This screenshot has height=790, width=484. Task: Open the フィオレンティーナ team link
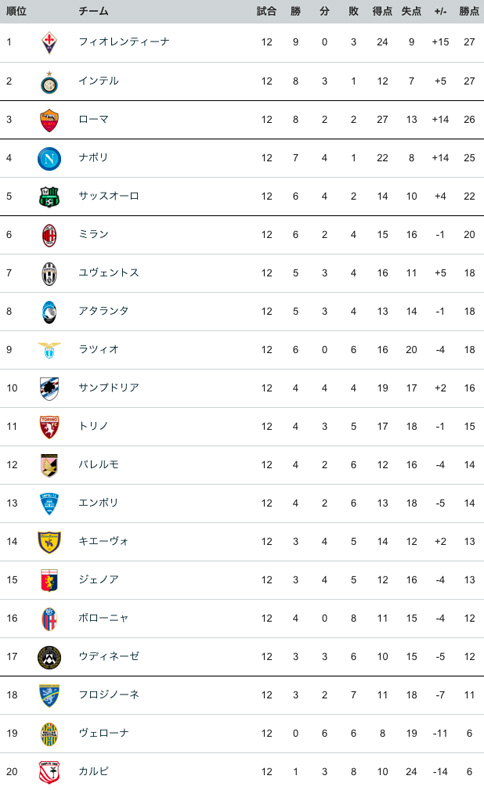tap(124, 42)
